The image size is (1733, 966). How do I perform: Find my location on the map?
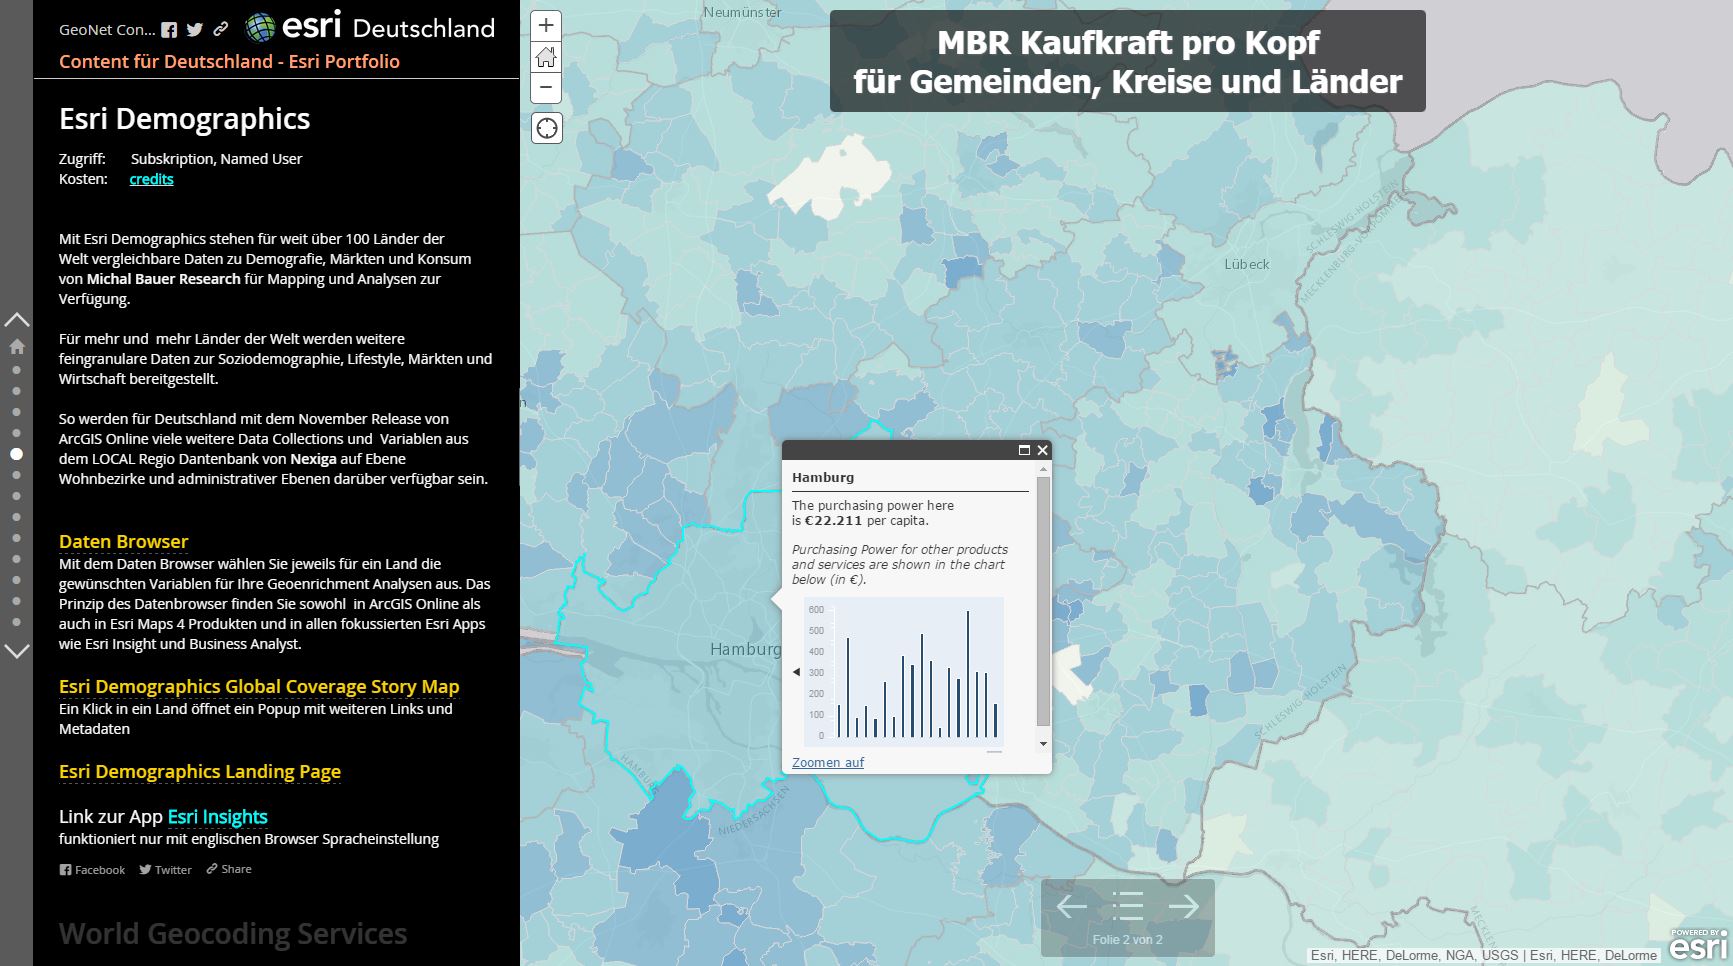(546, 128)
